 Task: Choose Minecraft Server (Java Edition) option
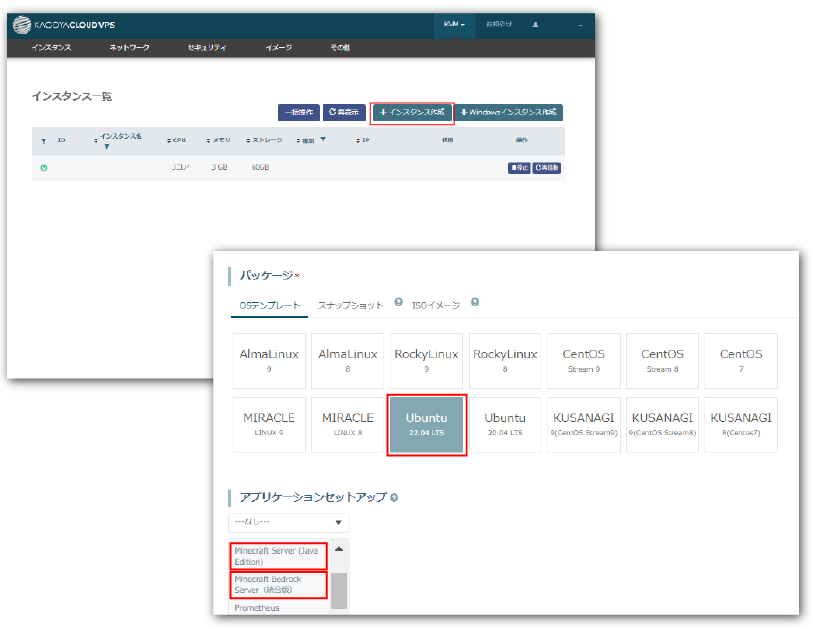click(280, 556)
